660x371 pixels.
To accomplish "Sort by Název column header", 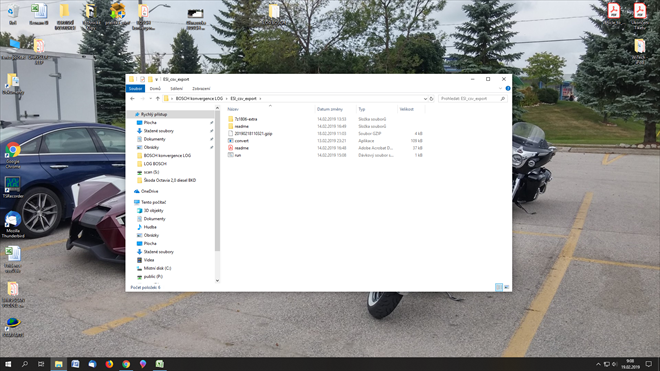I will coord(233,109).
